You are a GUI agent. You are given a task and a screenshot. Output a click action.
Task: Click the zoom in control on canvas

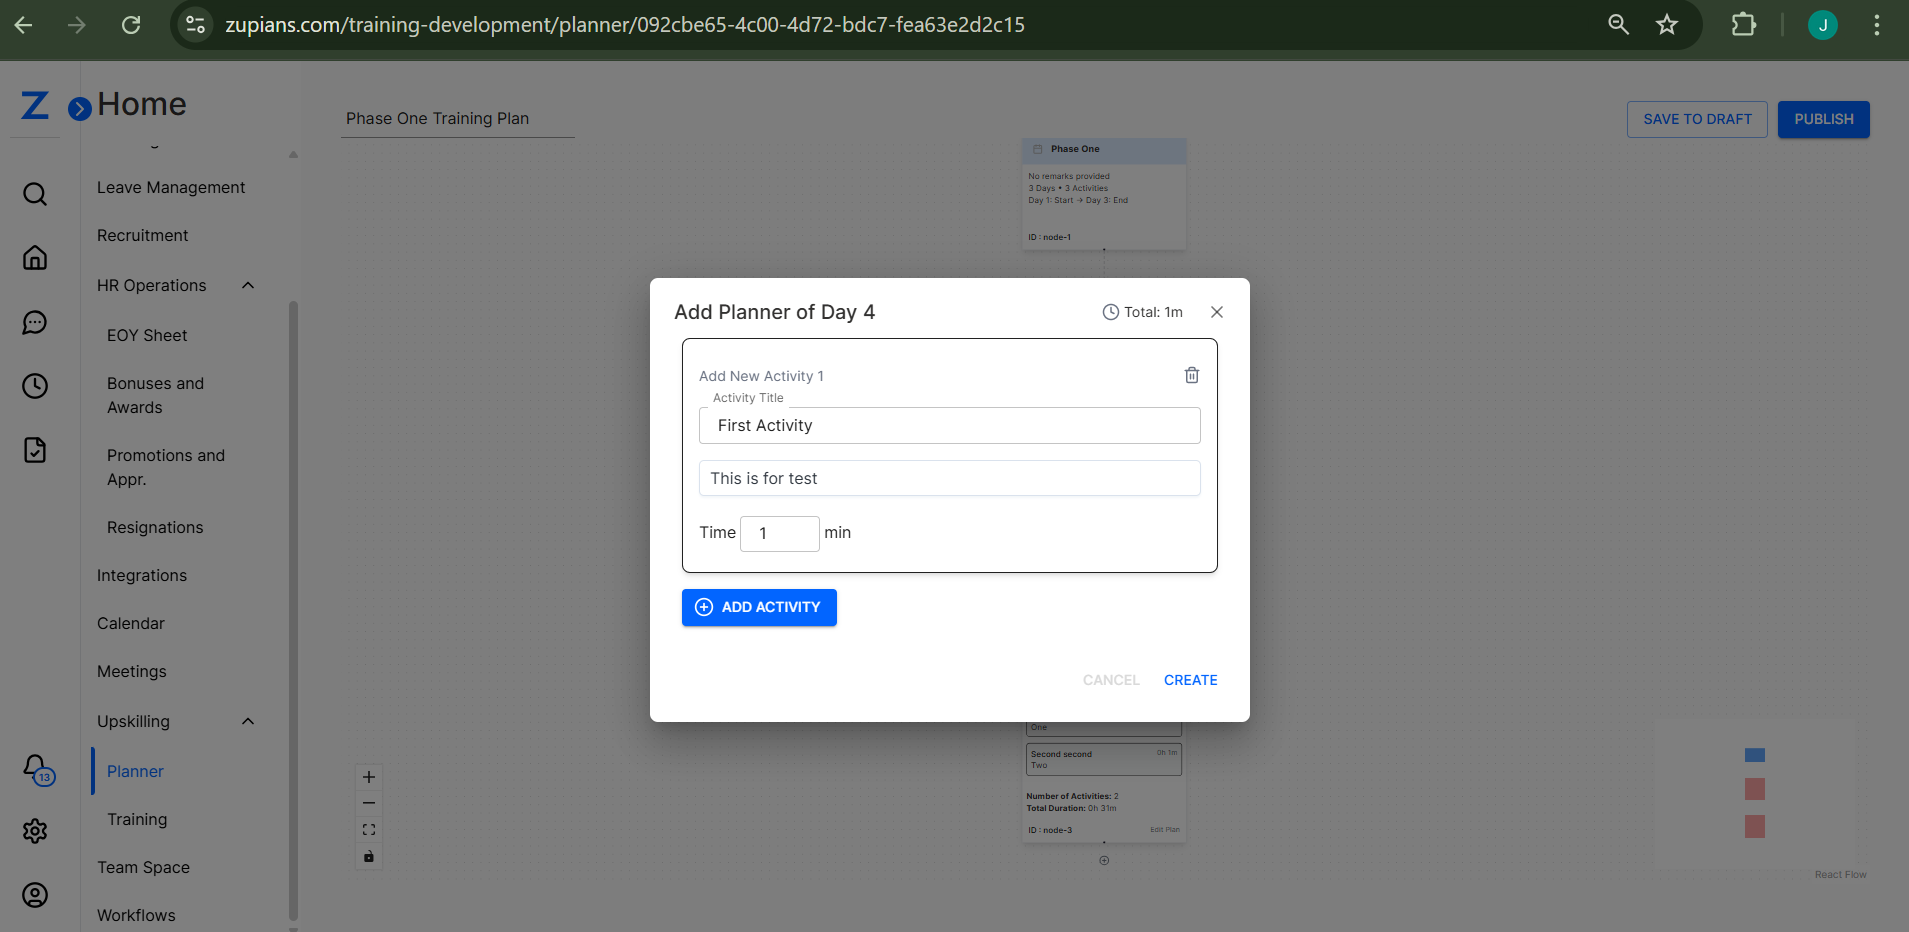point(368,776)
